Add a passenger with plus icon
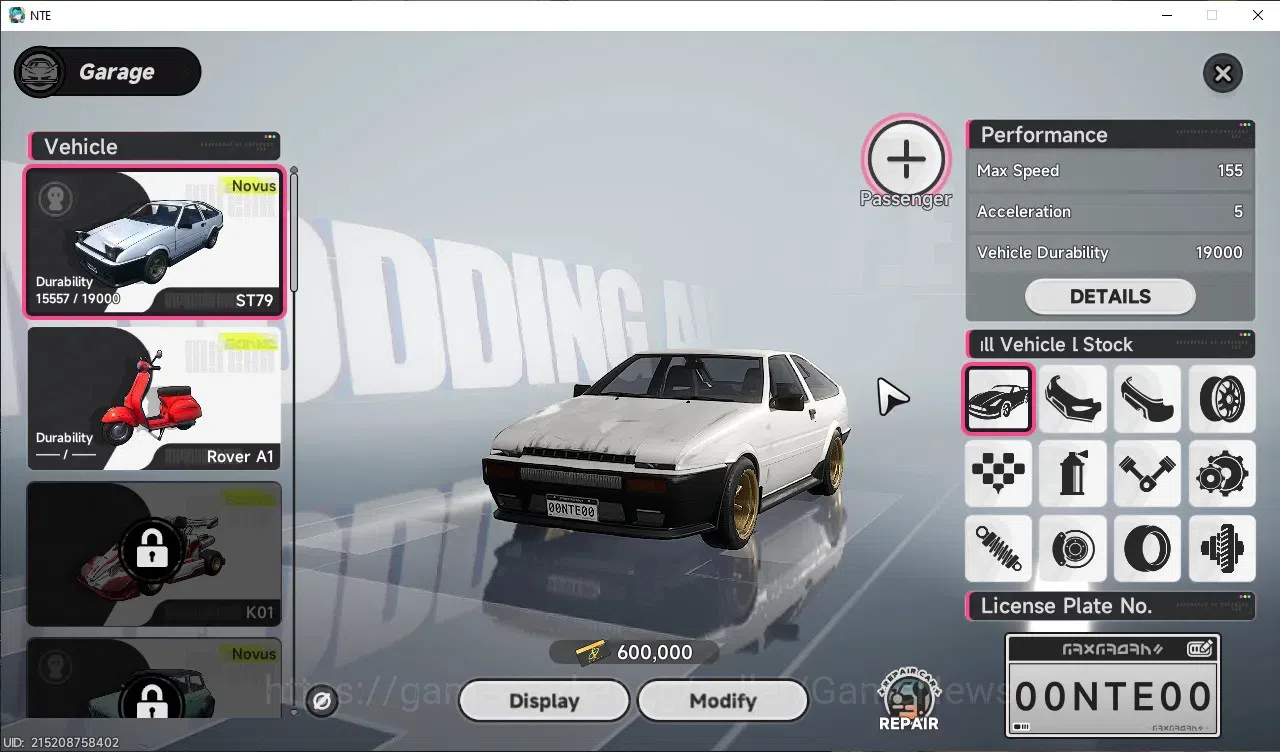The image size is (1280, 752). [905, 158]
